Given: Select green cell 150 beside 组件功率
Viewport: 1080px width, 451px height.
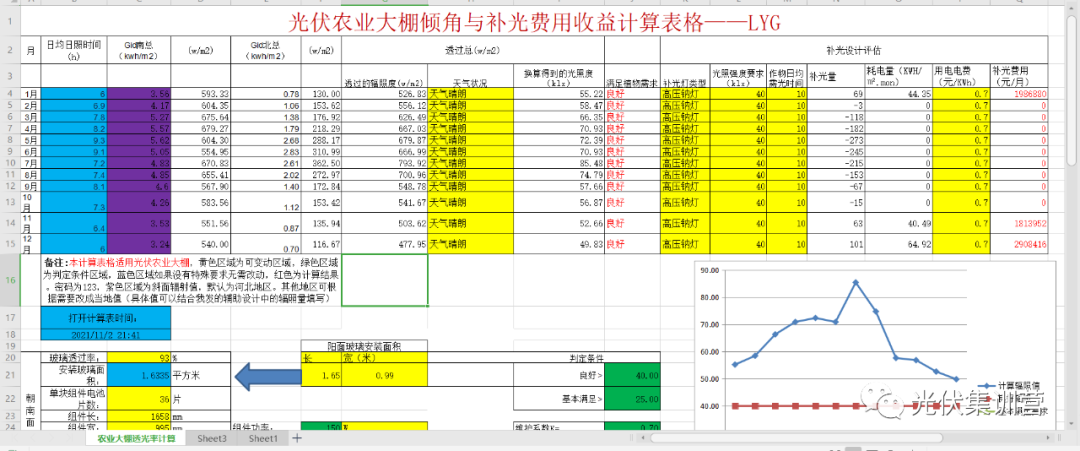Looking at the screenshot, I should [x=322, y=427].
